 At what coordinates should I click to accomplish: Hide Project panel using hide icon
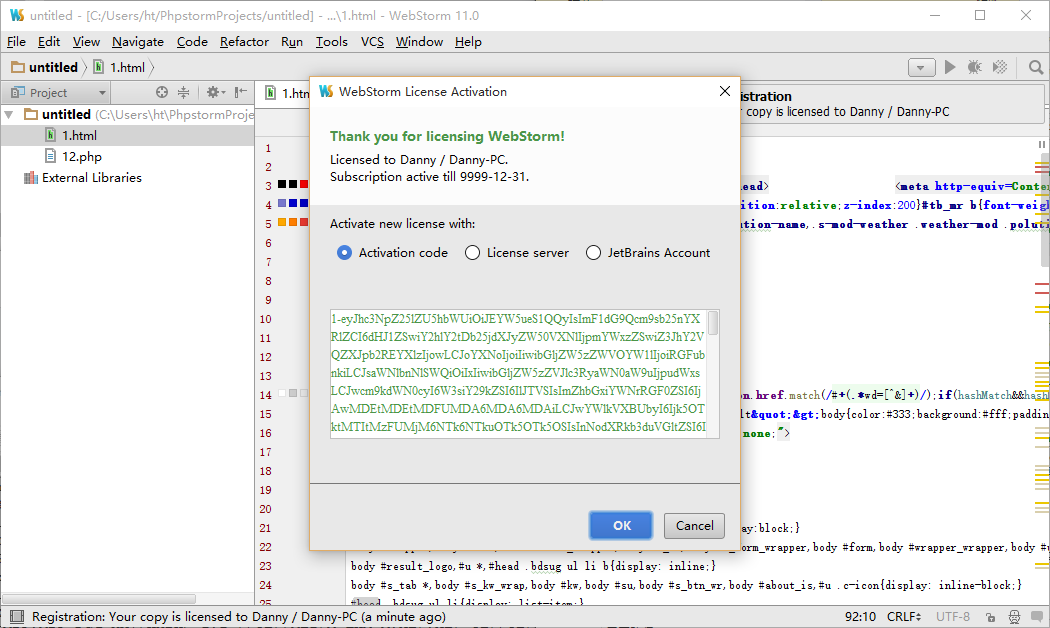pyautogui.click(x=240, y=92)
